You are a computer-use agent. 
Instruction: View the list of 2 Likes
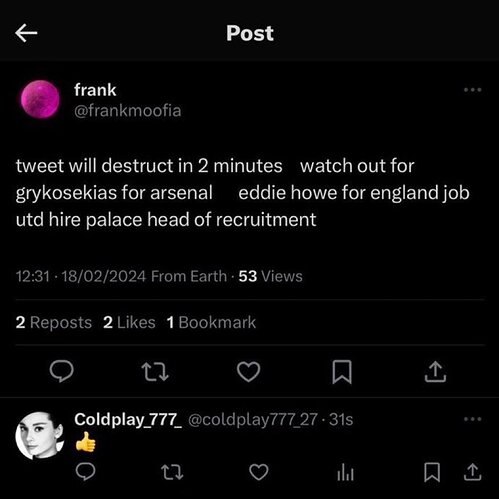click(x=129, y=322)
